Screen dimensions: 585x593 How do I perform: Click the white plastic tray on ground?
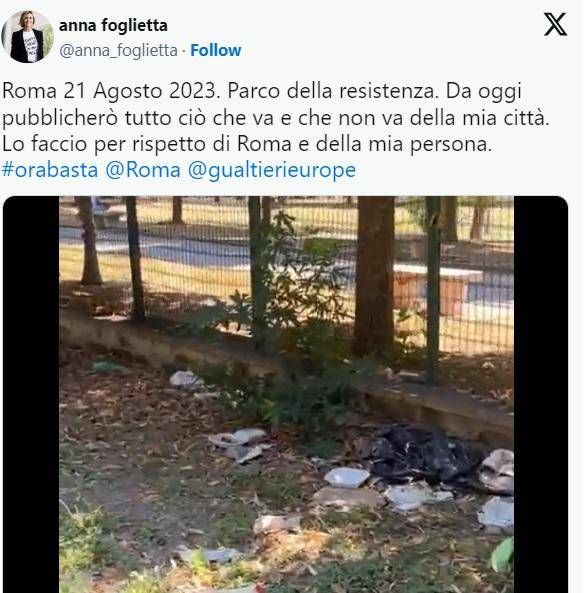click(347, 477)
